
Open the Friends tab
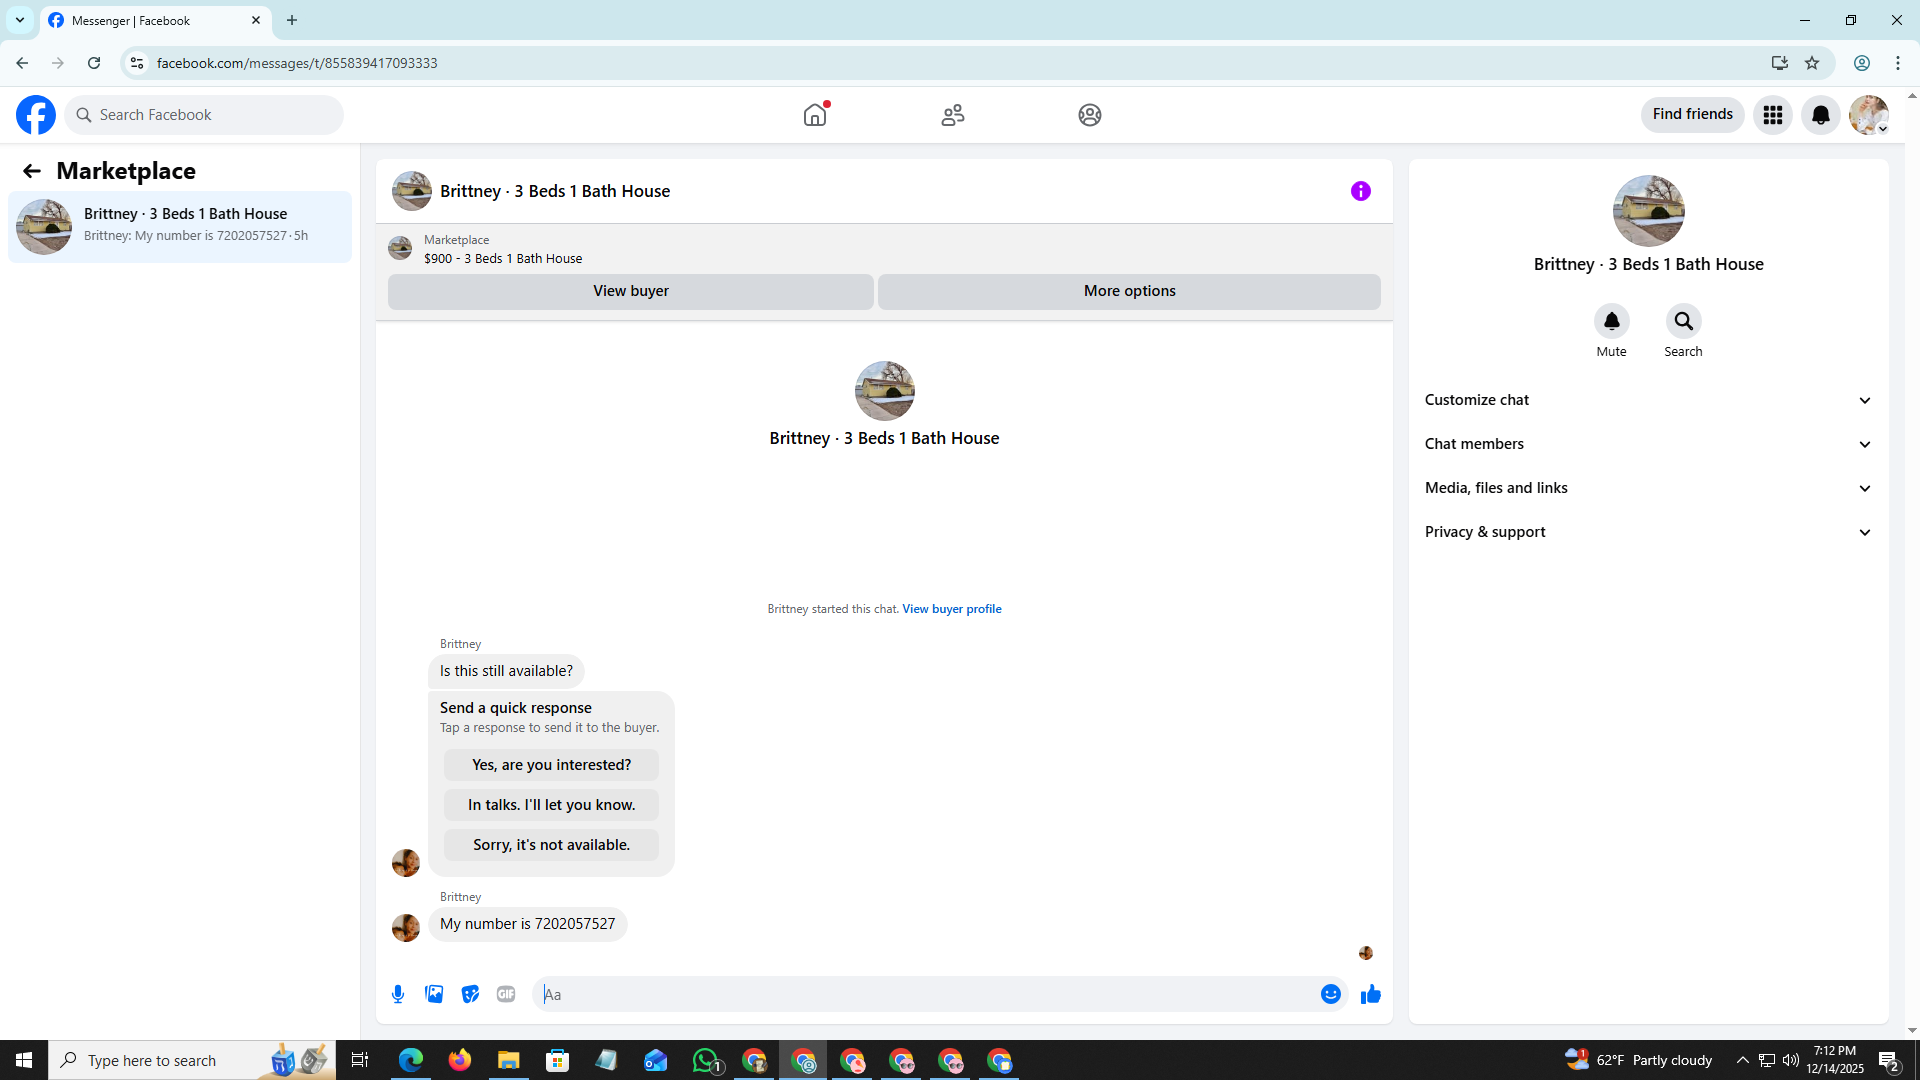point(952,115)
